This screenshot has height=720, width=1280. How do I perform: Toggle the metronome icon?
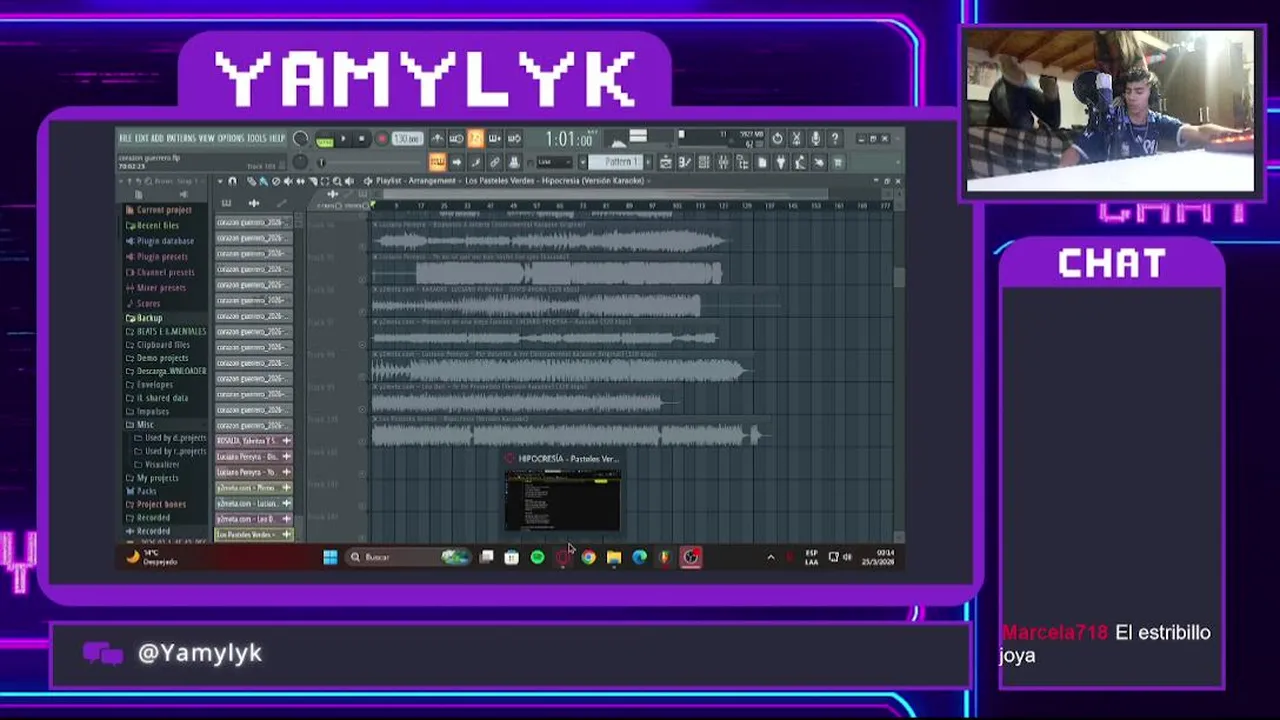click(437, 139)
